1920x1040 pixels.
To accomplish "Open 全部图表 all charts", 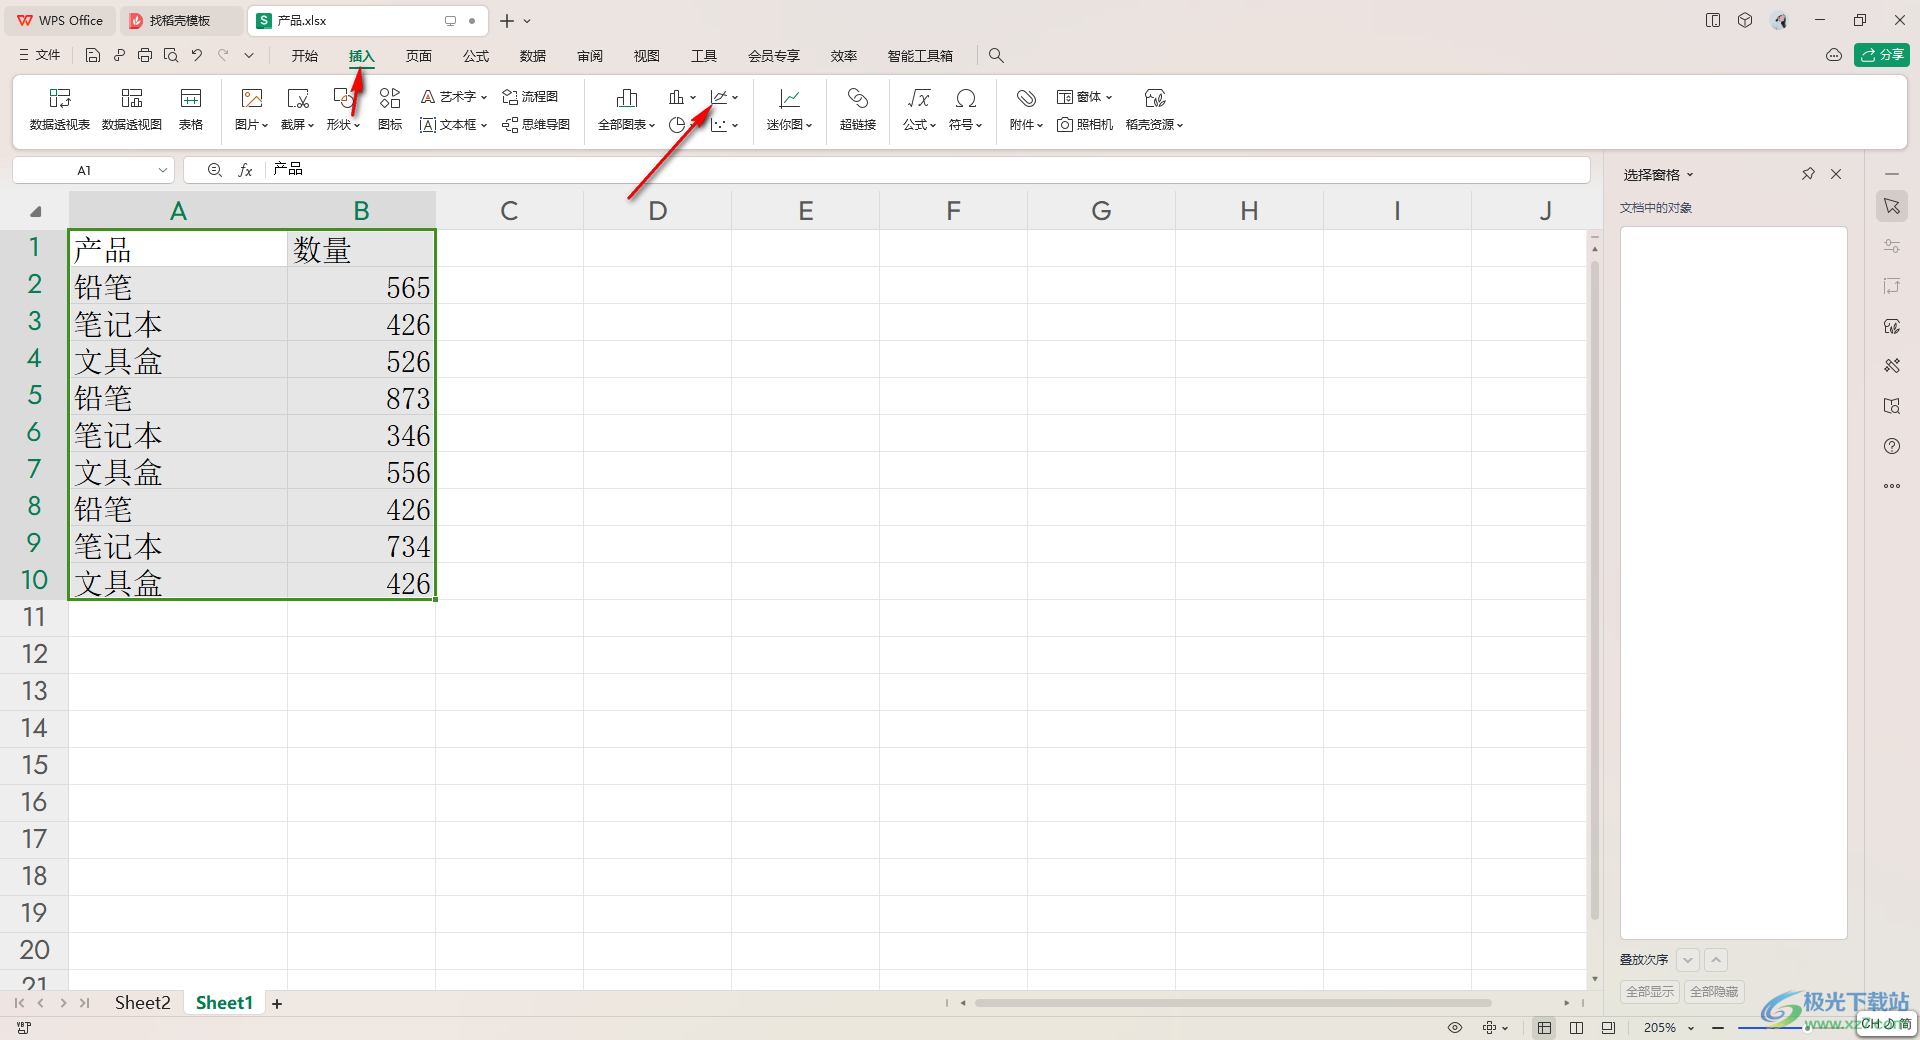I will tap(627, 109).
